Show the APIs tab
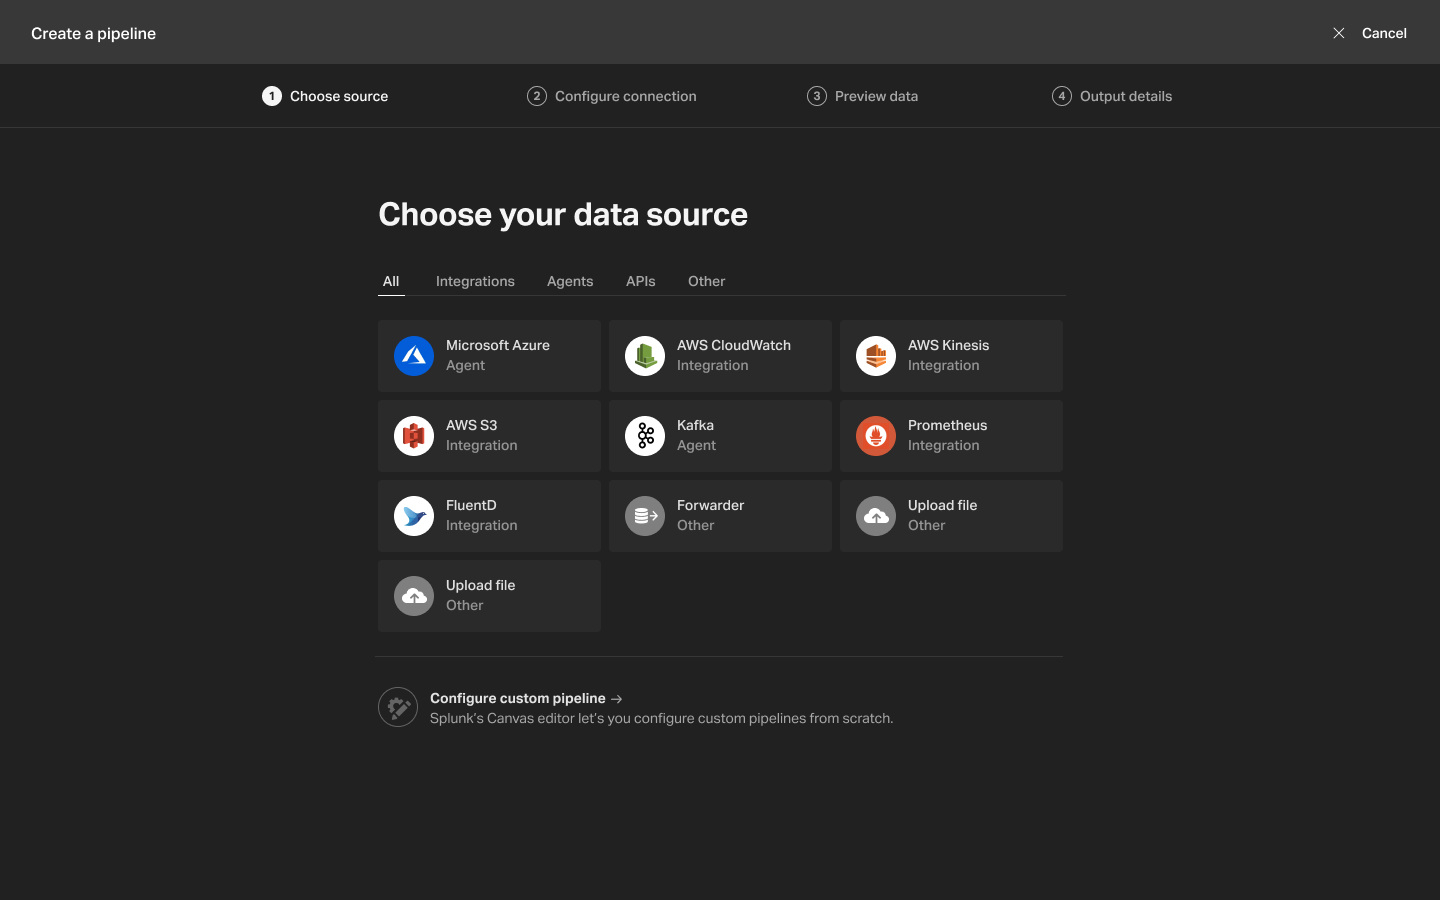The height and width of the screenshot is (900, 1440). [640, 281]
